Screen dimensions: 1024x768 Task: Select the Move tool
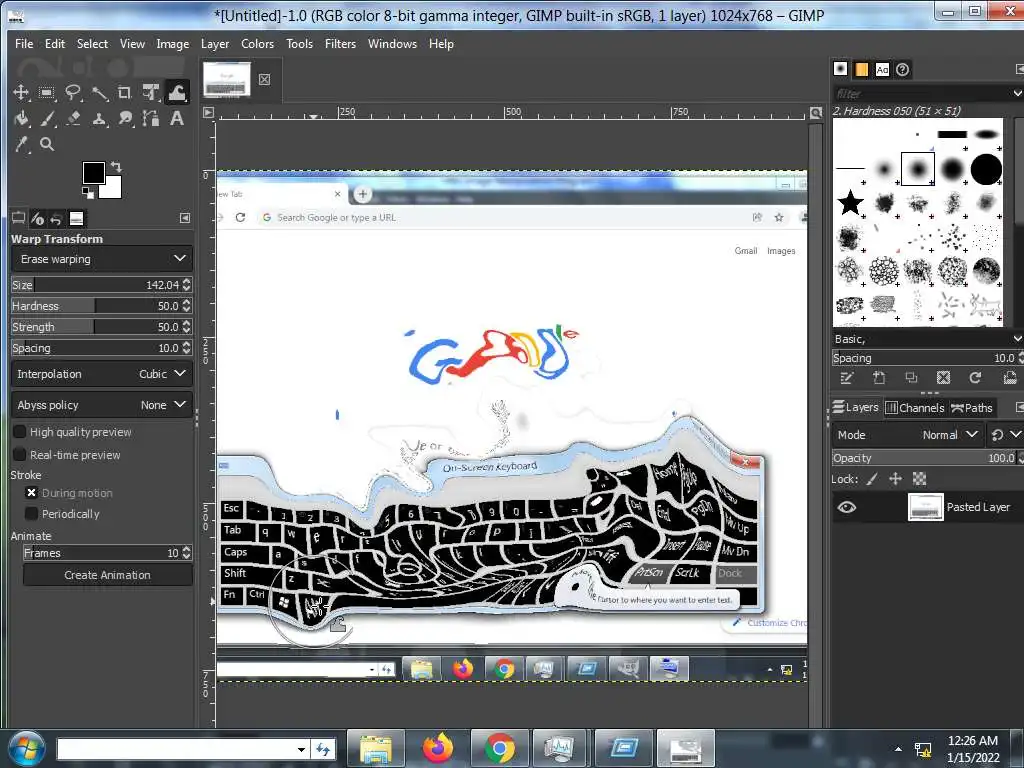click(x=21, y=92)
